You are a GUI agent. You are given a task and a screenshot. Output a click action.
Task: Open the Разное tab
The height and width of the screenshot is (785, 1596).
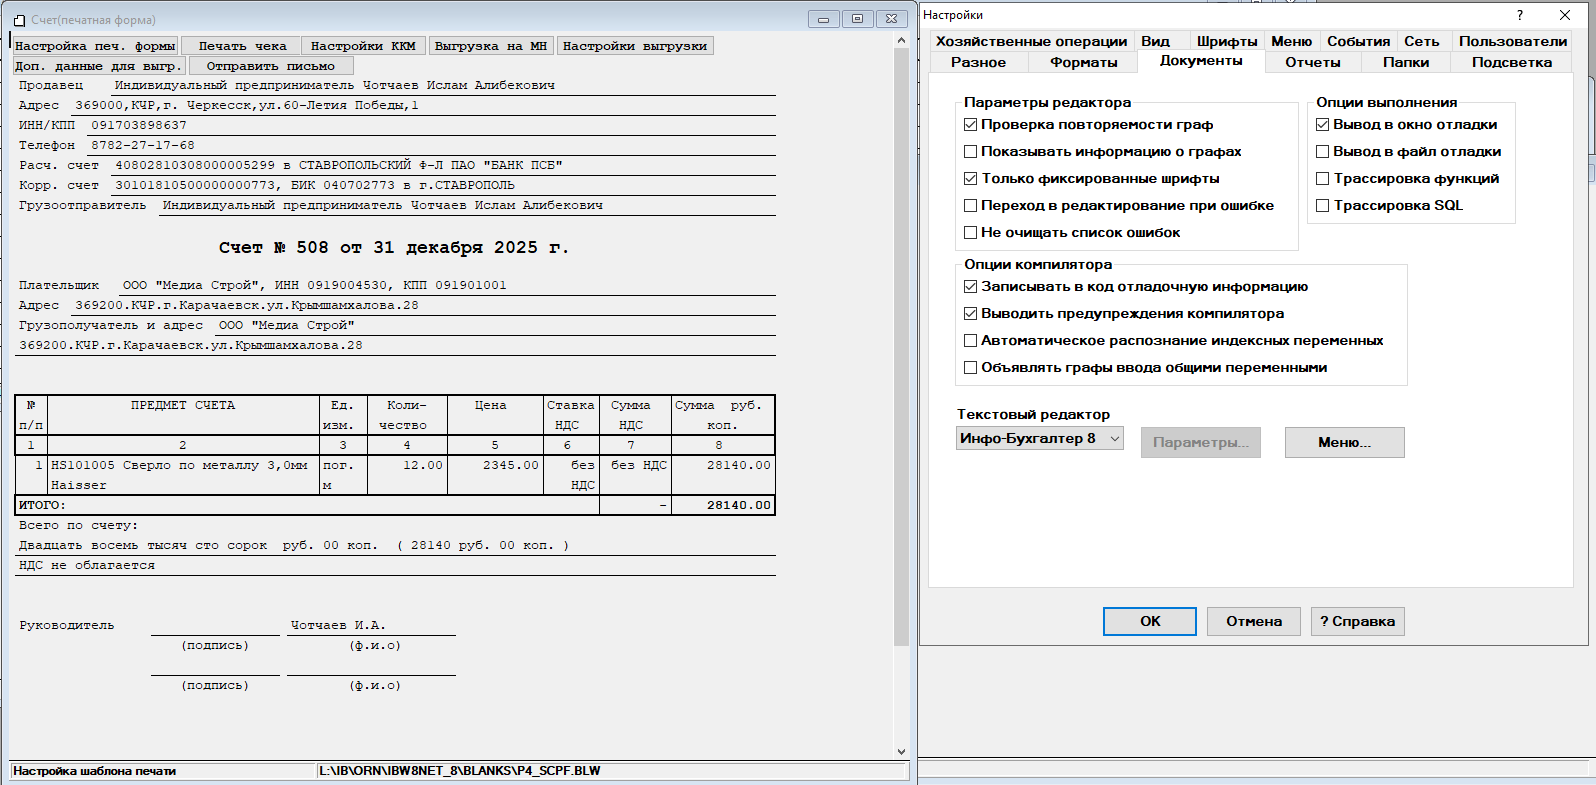click(978, 62)
